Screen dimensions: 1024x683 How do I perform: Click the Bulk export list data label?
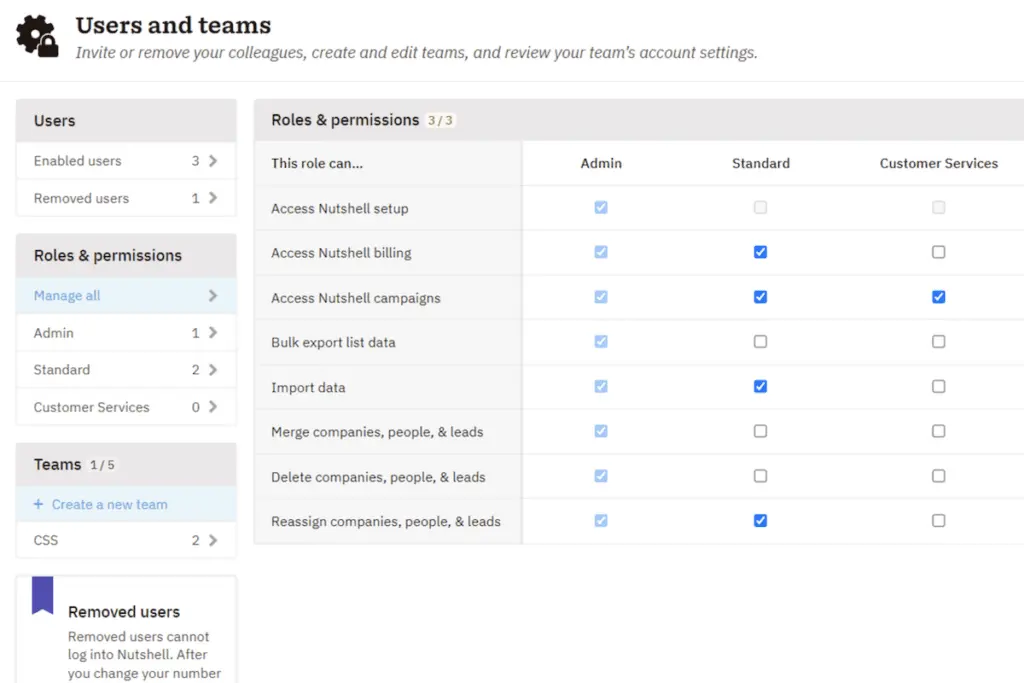point(333,342)
